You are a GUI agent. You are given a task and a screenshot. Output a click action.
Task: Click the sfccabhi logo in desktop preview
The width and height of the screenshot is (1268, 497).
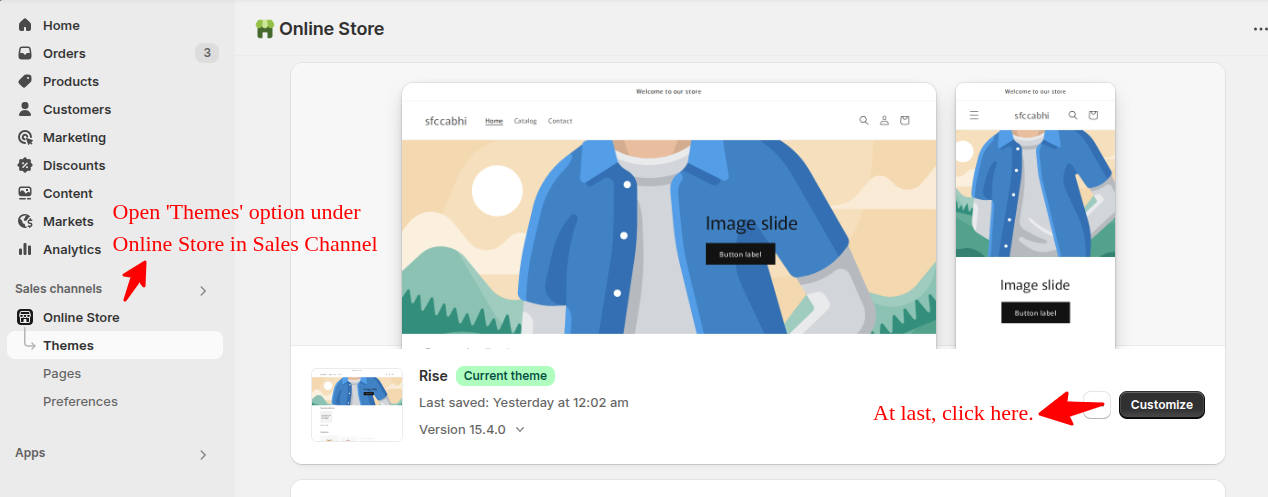446,121
